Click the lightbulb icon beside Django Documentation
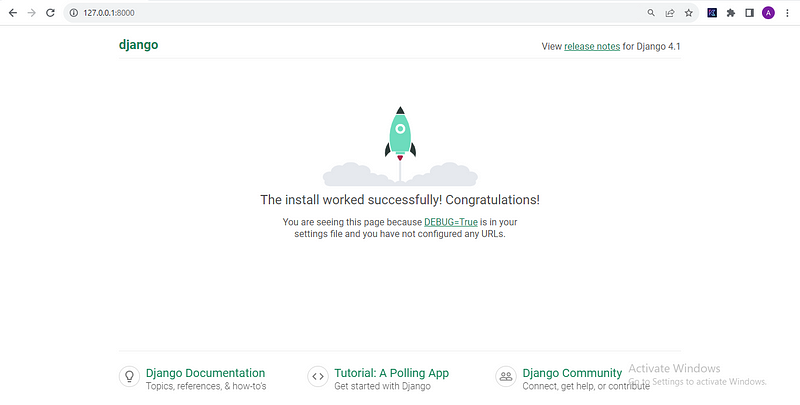 [129, 377]
